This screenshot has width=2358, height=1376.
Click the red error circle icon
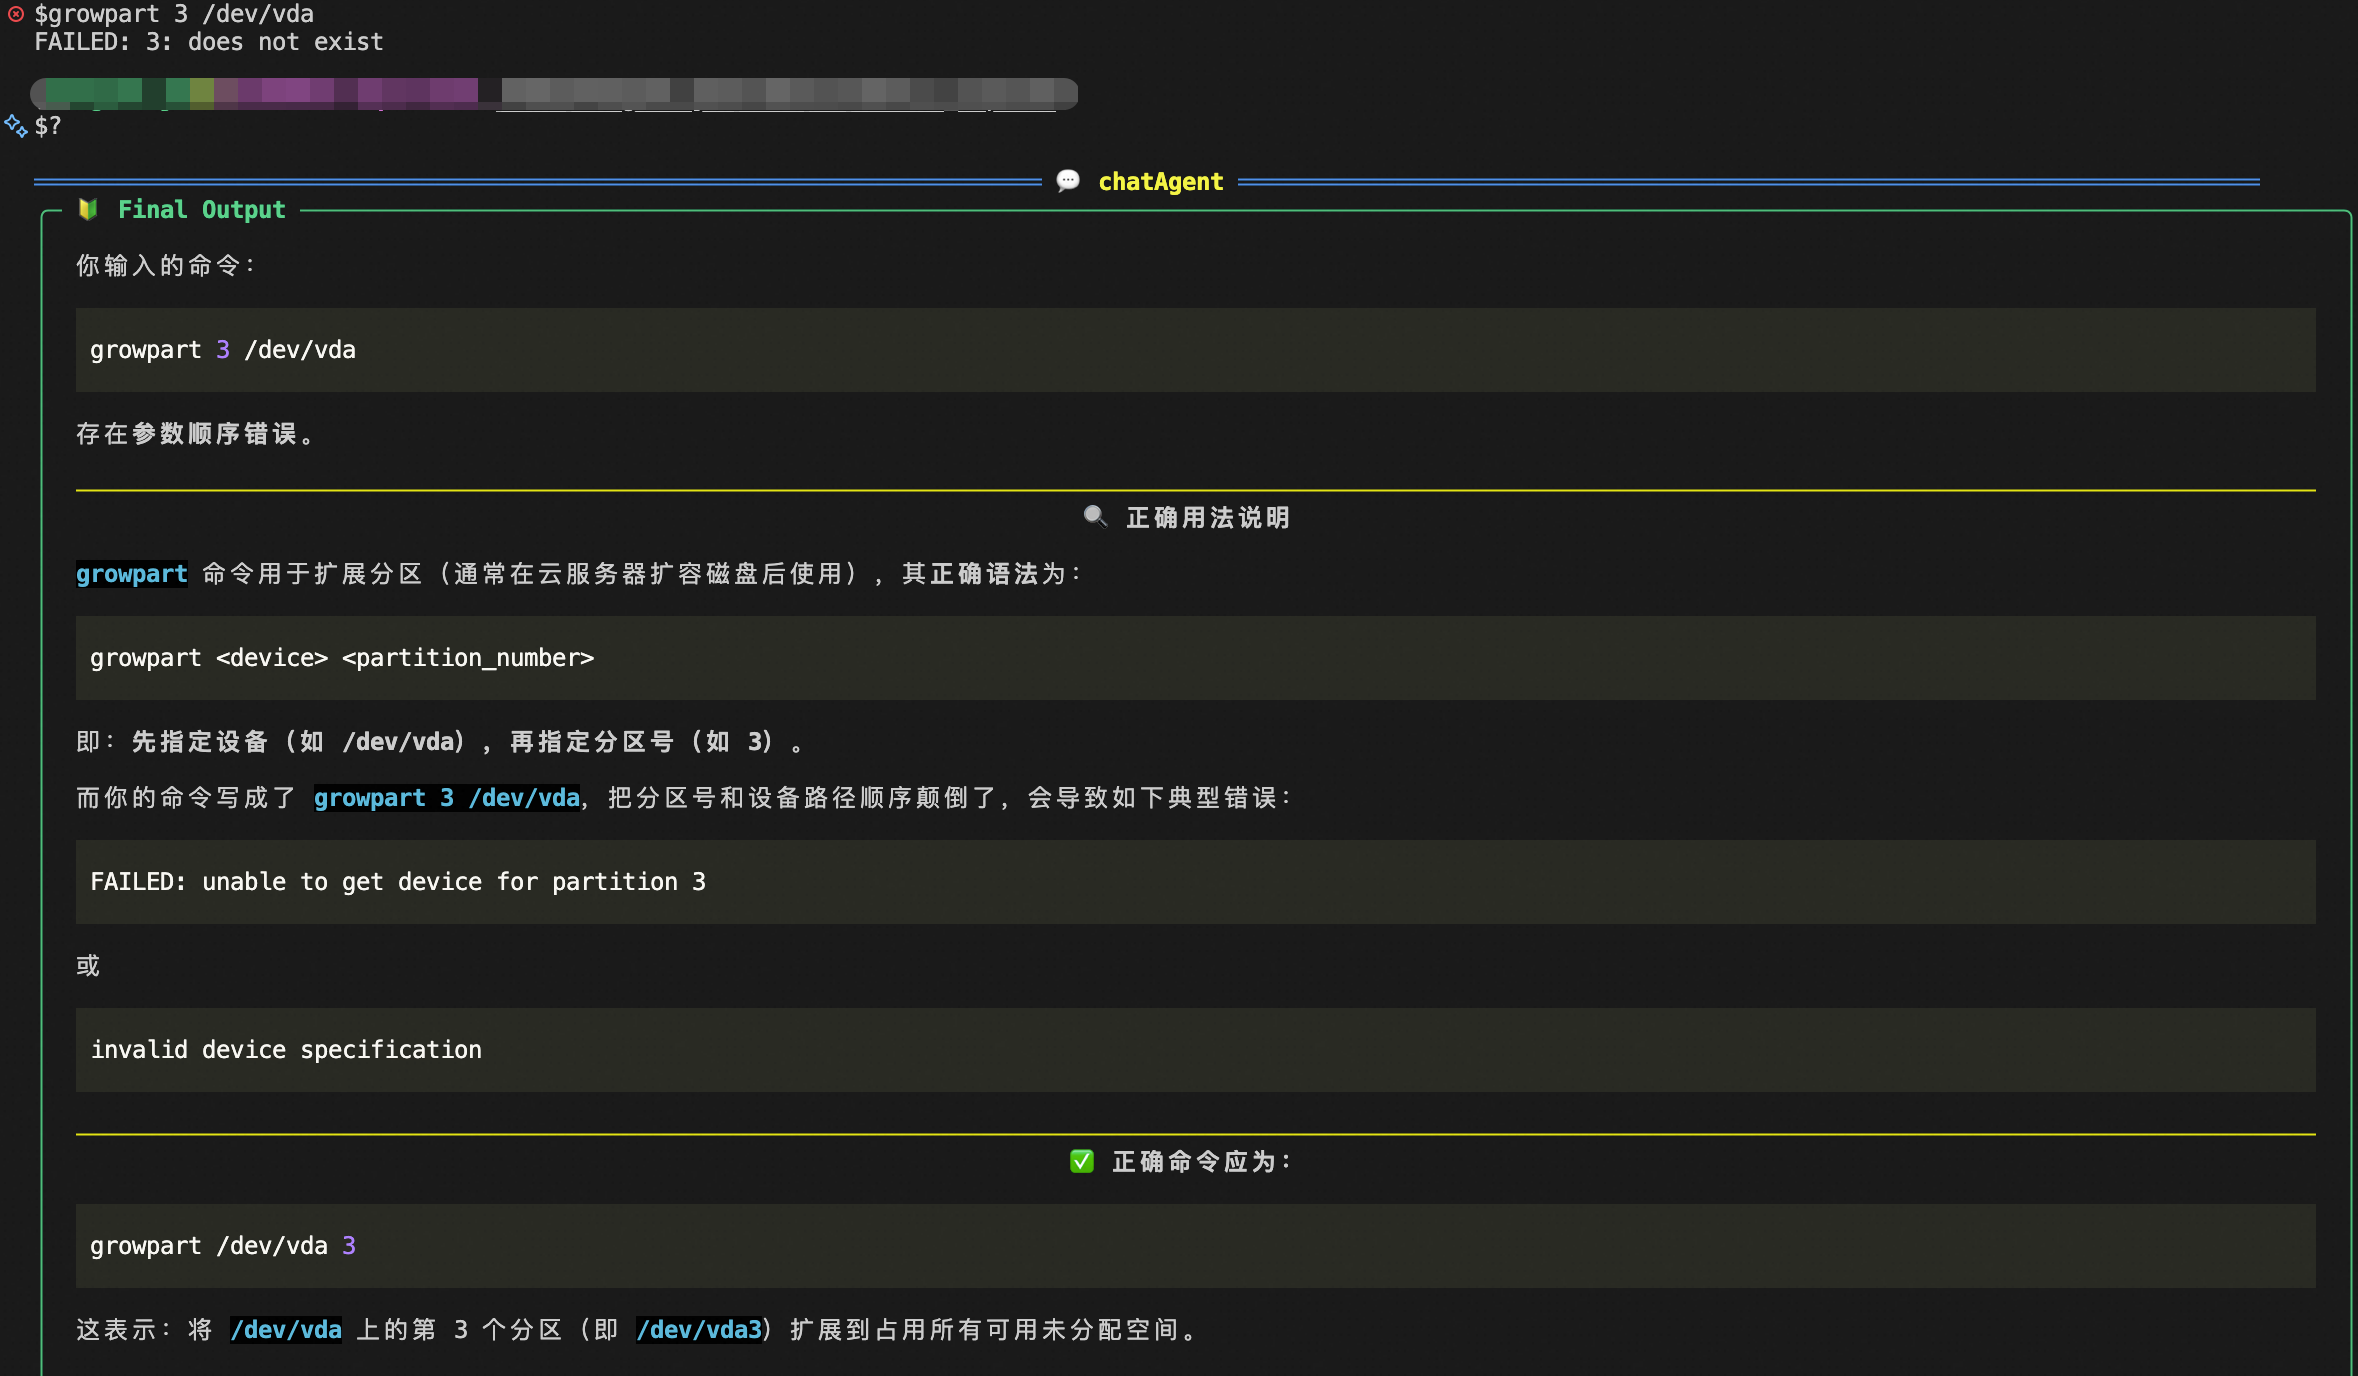point(16,14)
